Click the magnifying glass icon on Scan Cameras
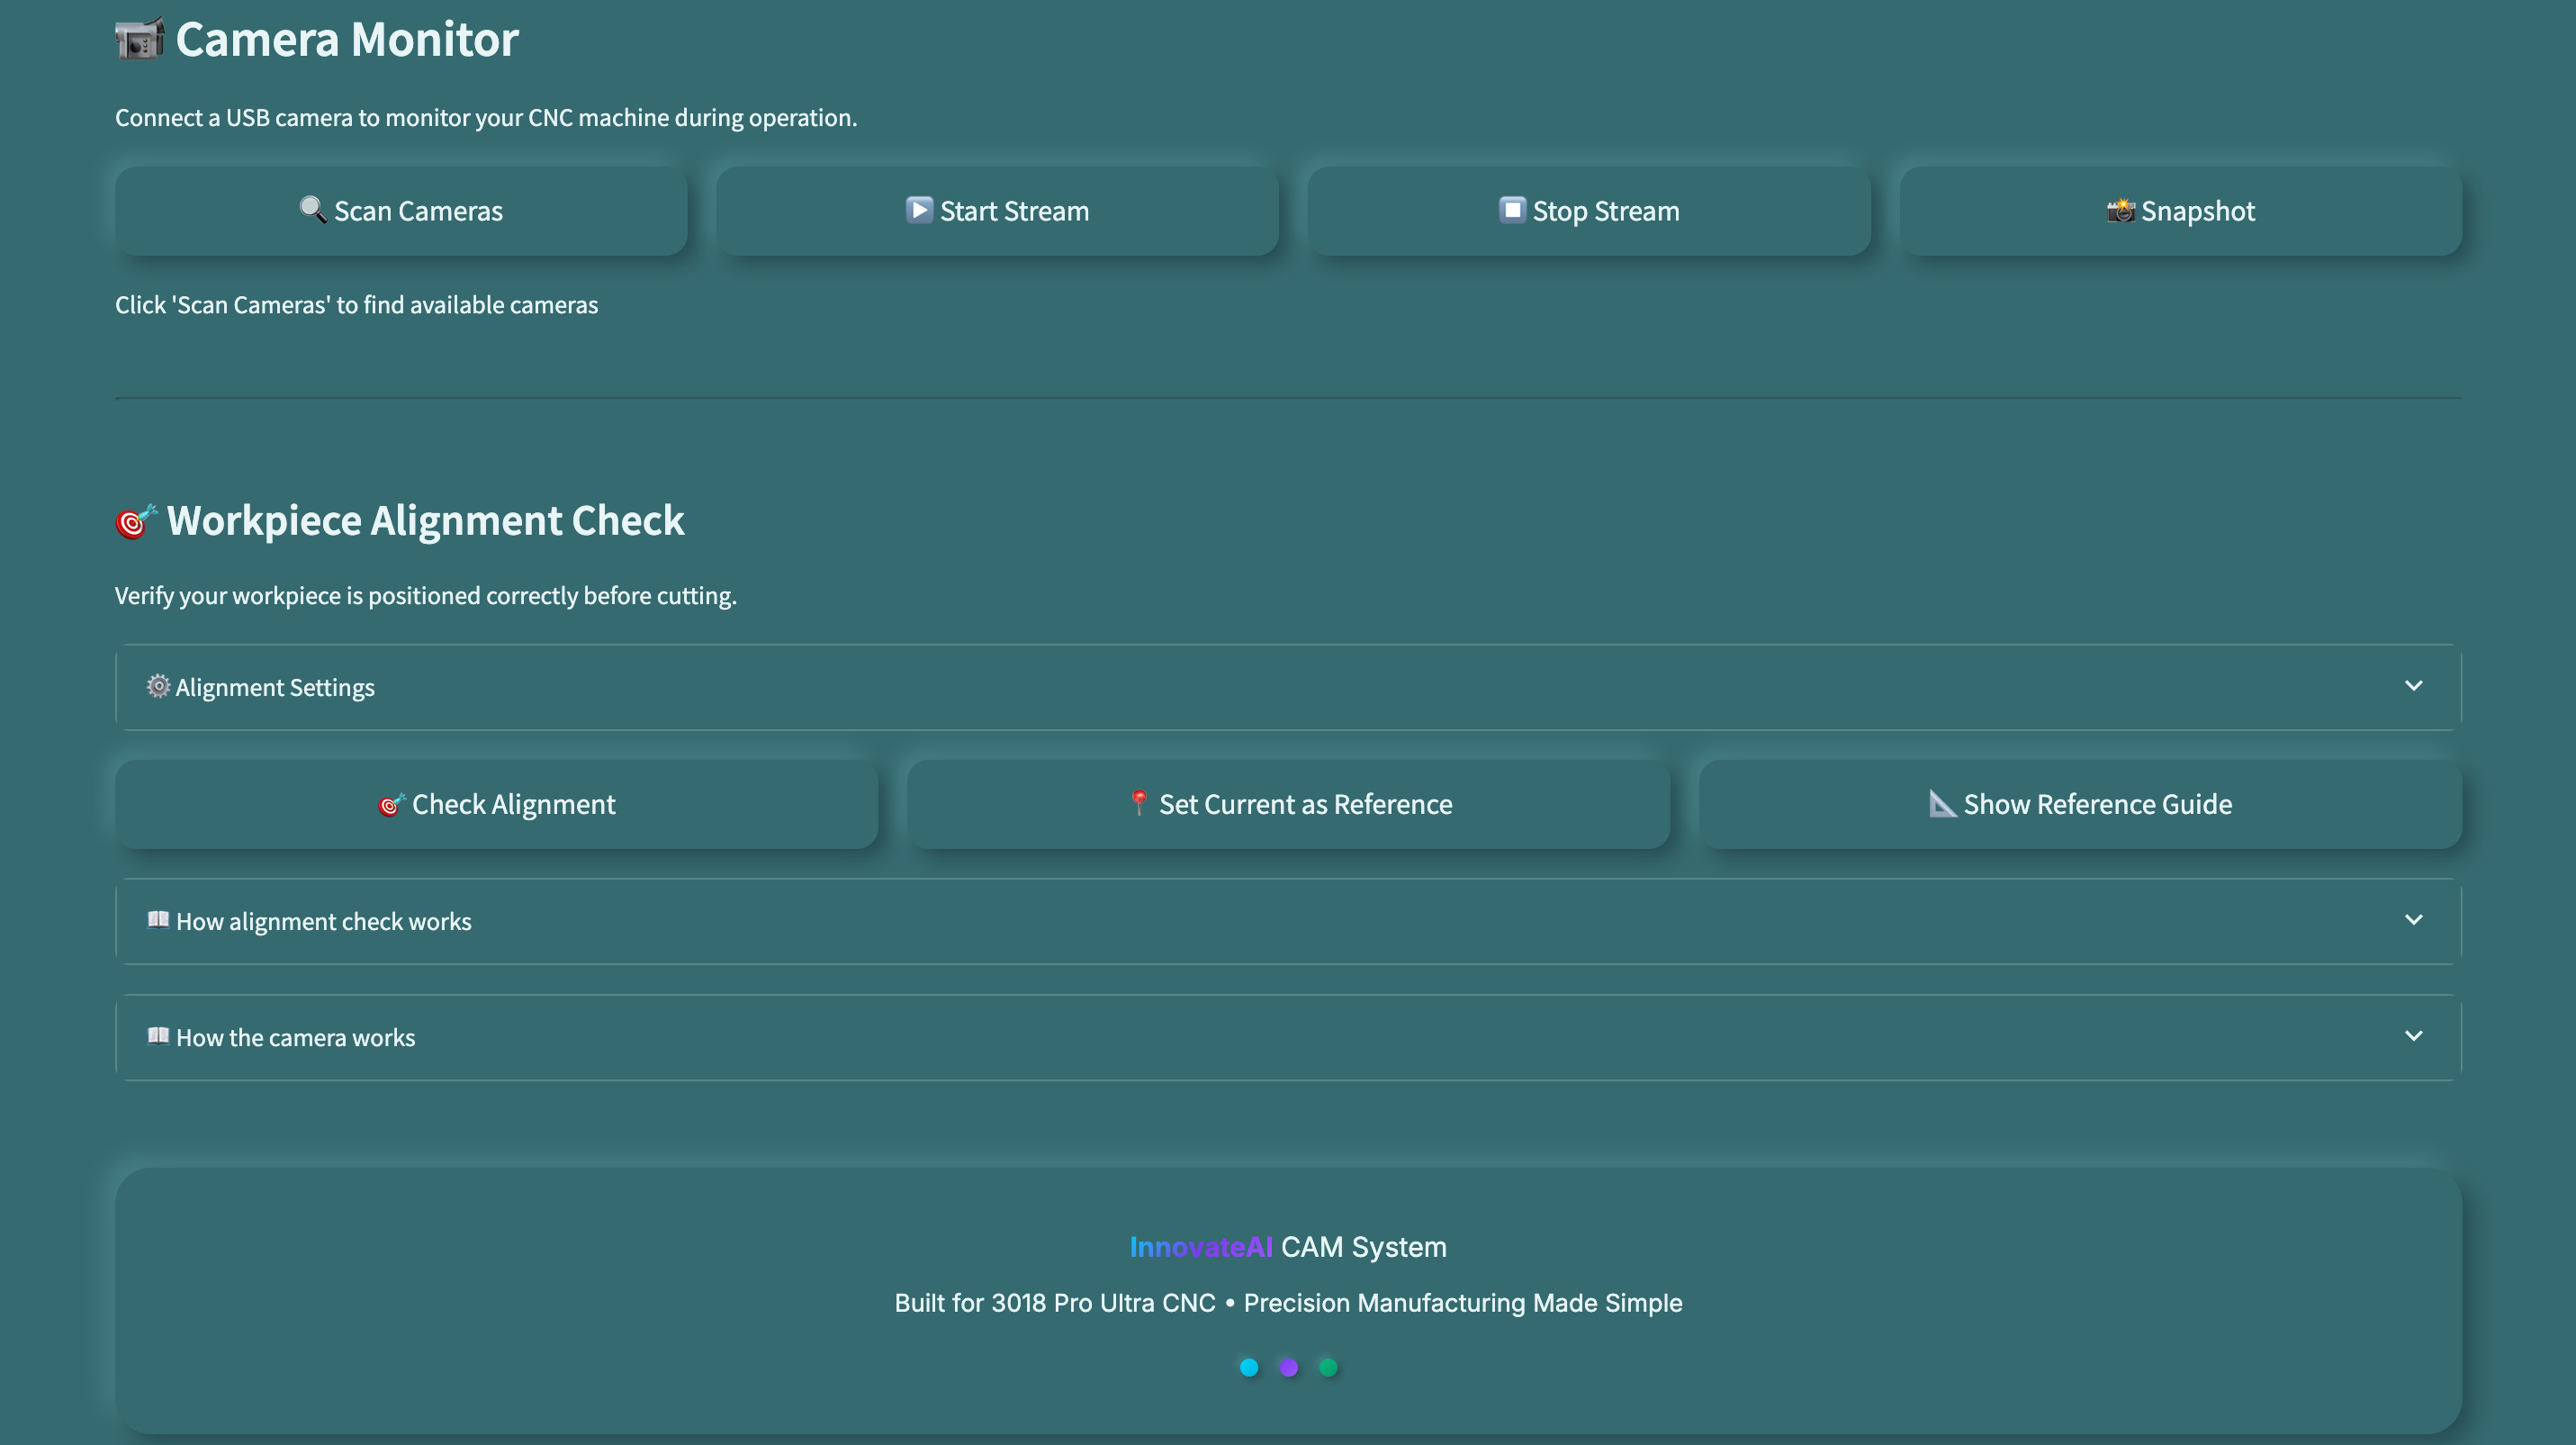 311,210
